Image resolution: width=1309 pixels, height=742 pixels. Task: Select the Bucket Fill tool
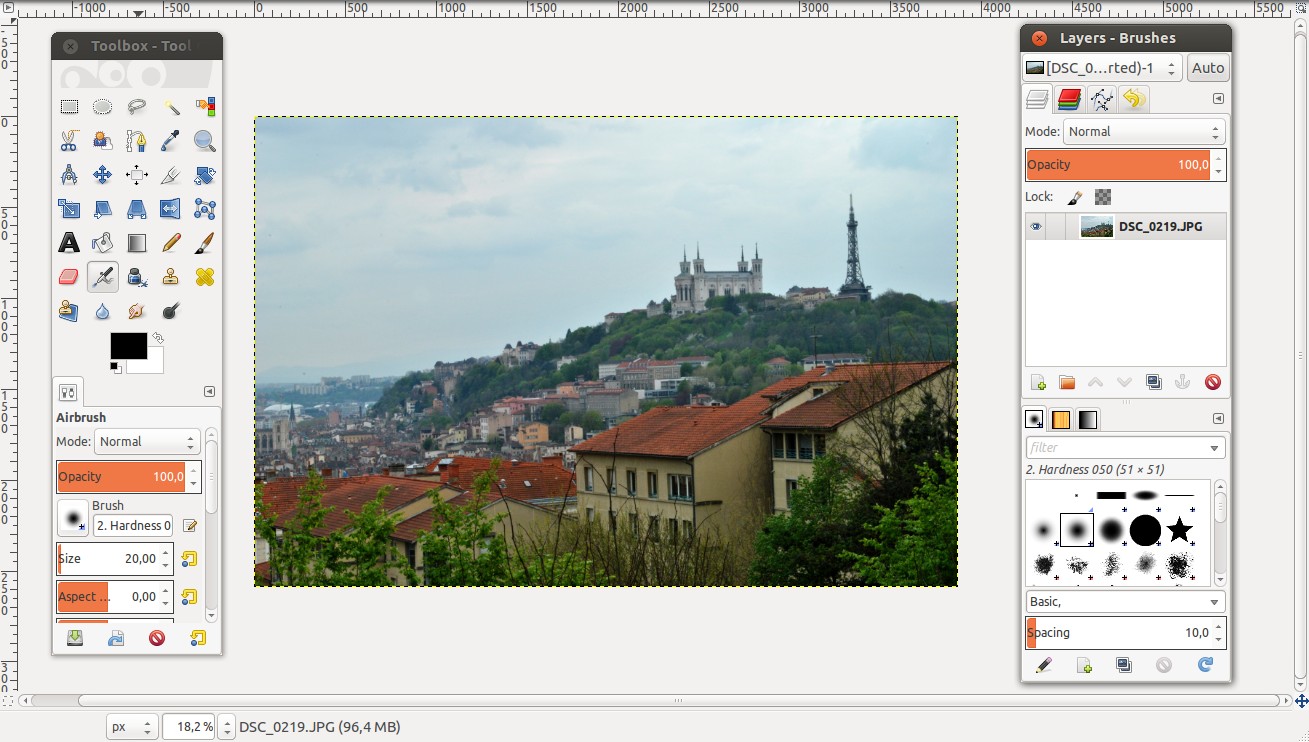[x=102, y=242]
